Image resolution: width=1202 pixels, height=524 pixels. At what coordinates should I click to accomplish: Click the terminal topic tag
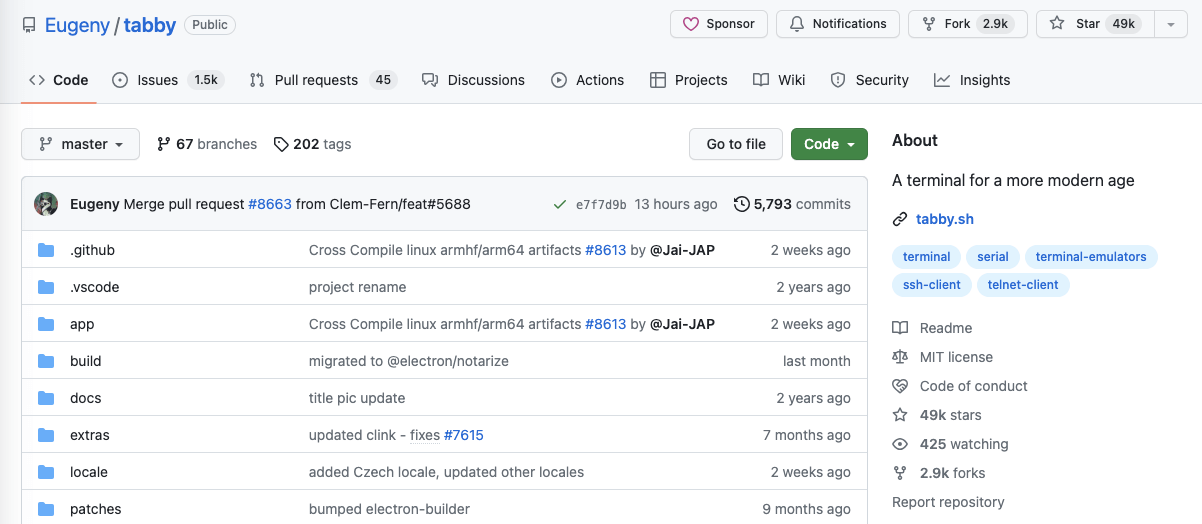pos(926,257)
